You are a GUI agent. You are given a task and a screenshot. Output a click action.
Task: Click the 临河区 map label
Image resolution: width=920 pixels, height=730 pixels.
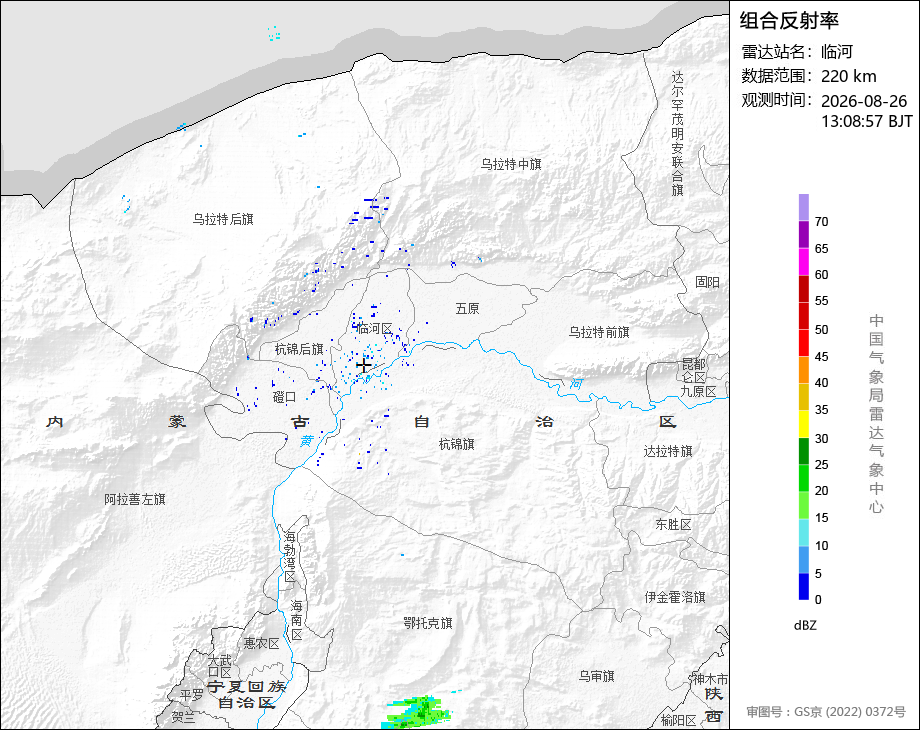[x=374, y=329]
